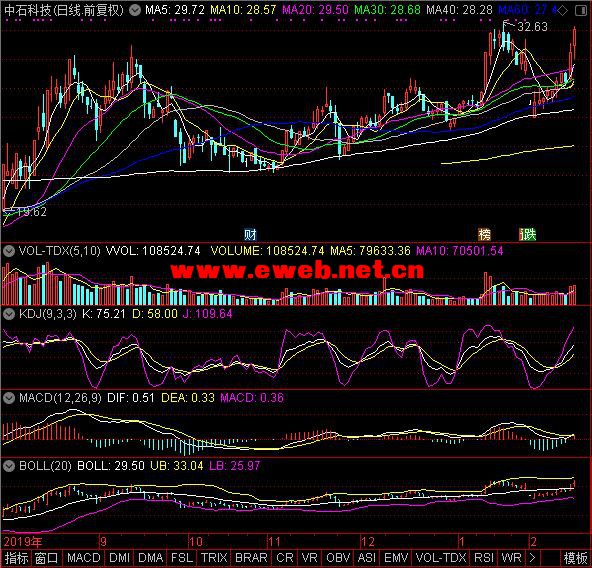Open the 模板 template button
Image resolution: width=592 pixels, height=568 pixels.
pos(575,558)
